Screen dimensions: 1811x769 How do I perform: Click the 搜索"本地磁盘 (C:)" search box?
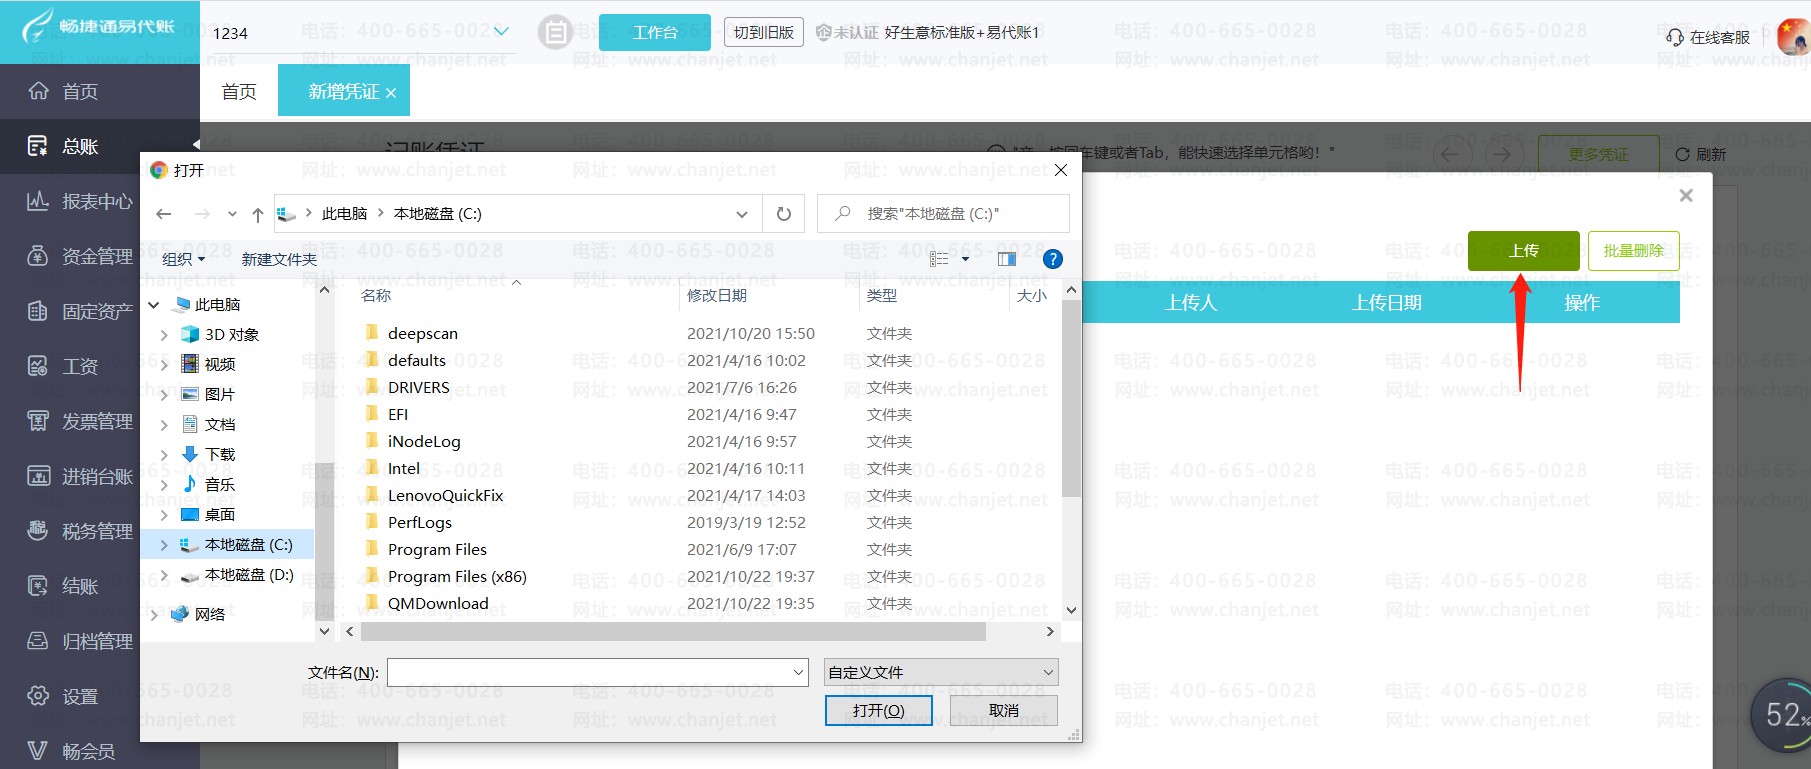click(943, 214)
